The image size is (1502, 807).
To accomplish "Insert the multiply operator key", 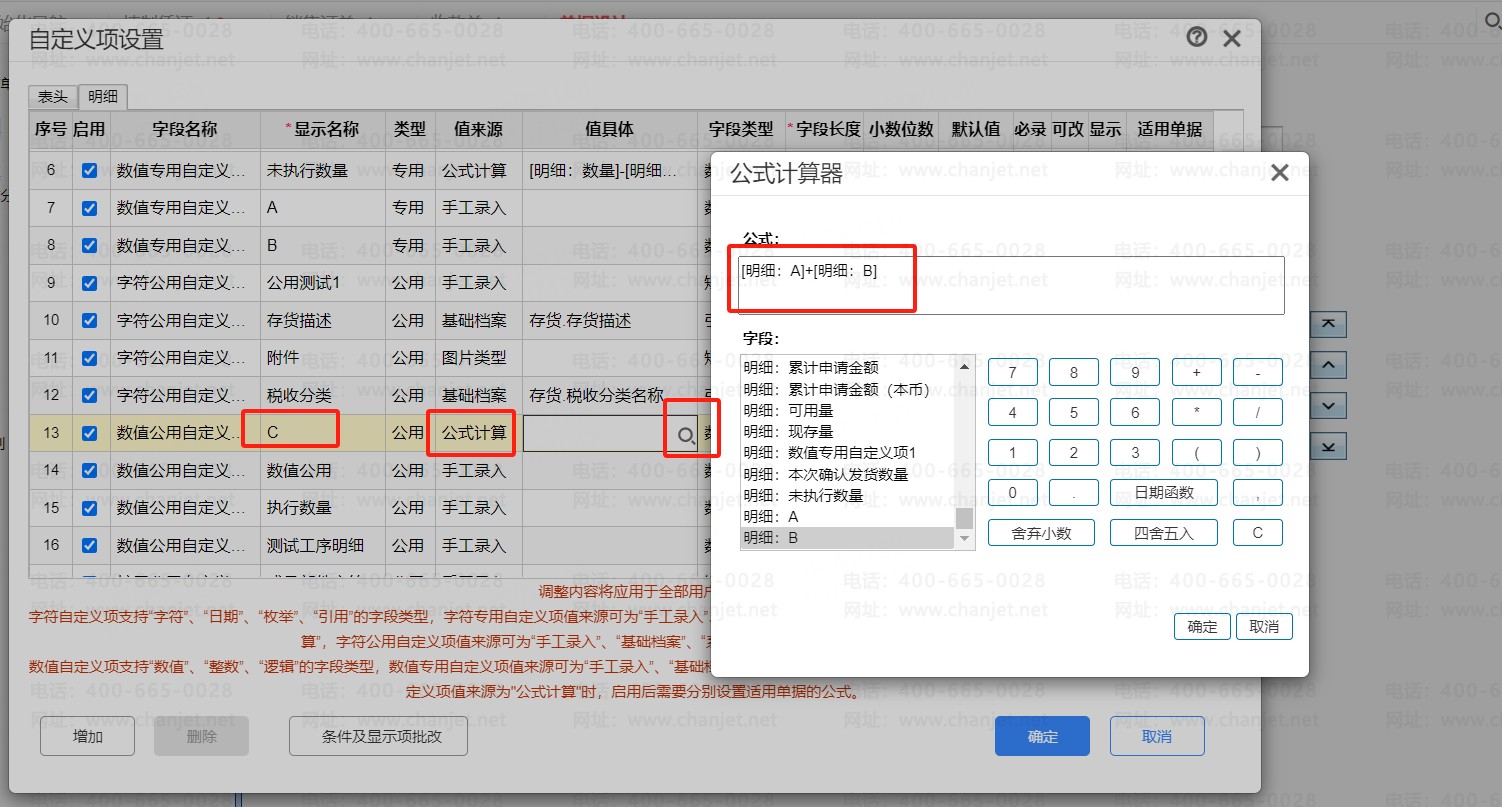I will (x=1197, y=412).
